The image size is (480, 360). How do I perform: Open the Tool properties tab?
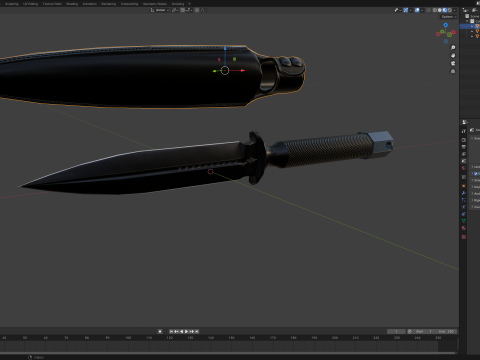[x=464, y=131]
